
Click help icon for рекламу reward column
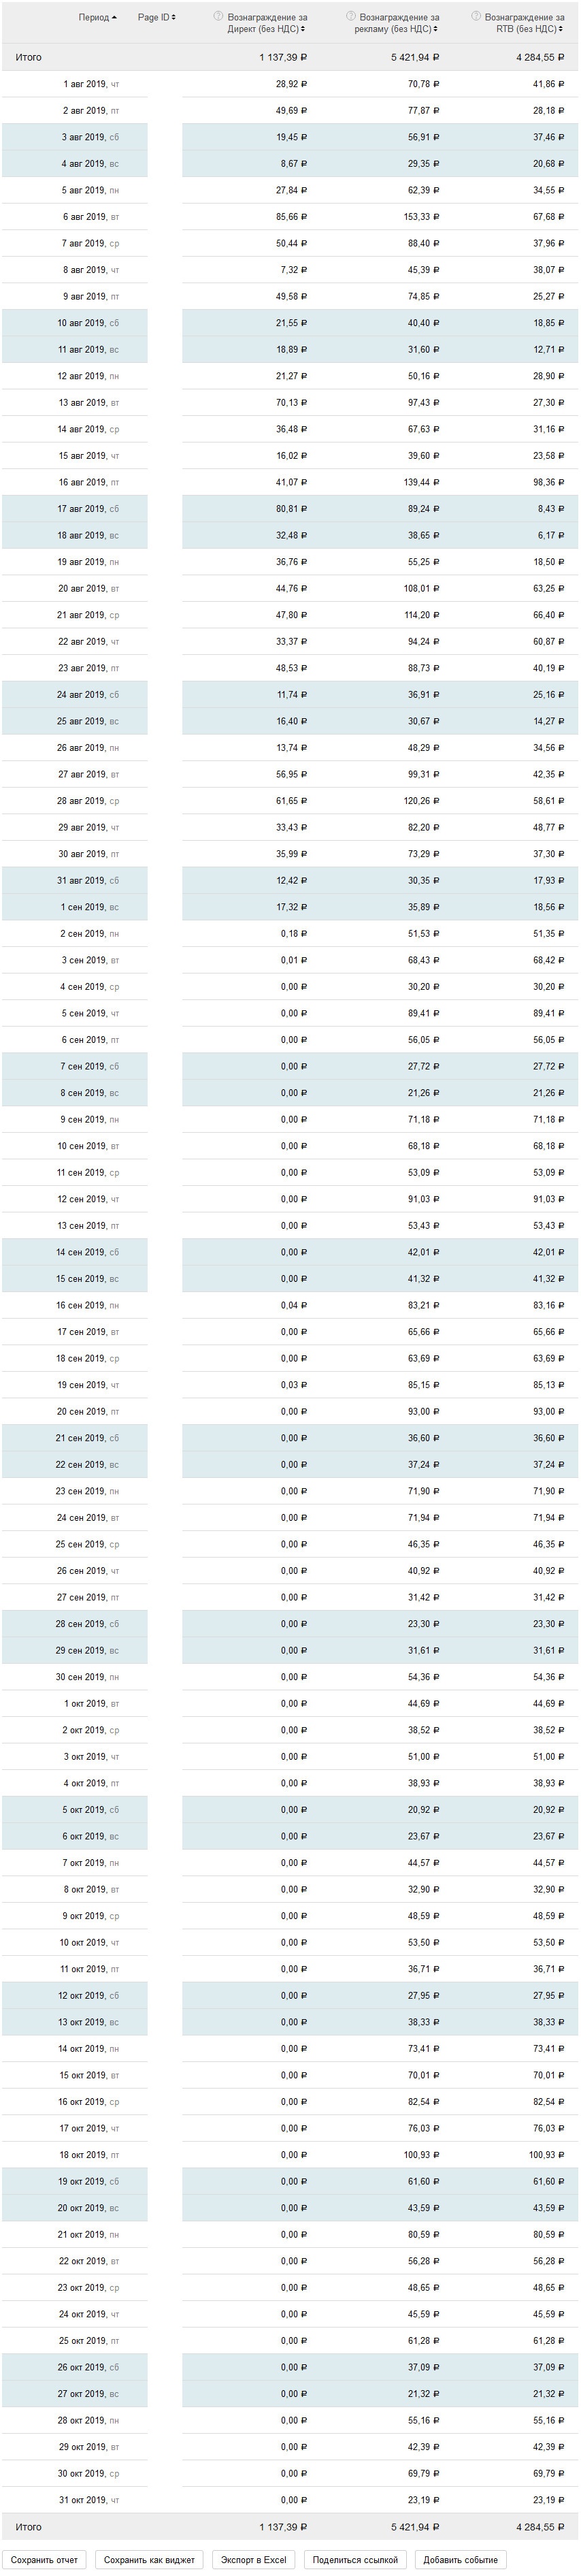[350, 16]
